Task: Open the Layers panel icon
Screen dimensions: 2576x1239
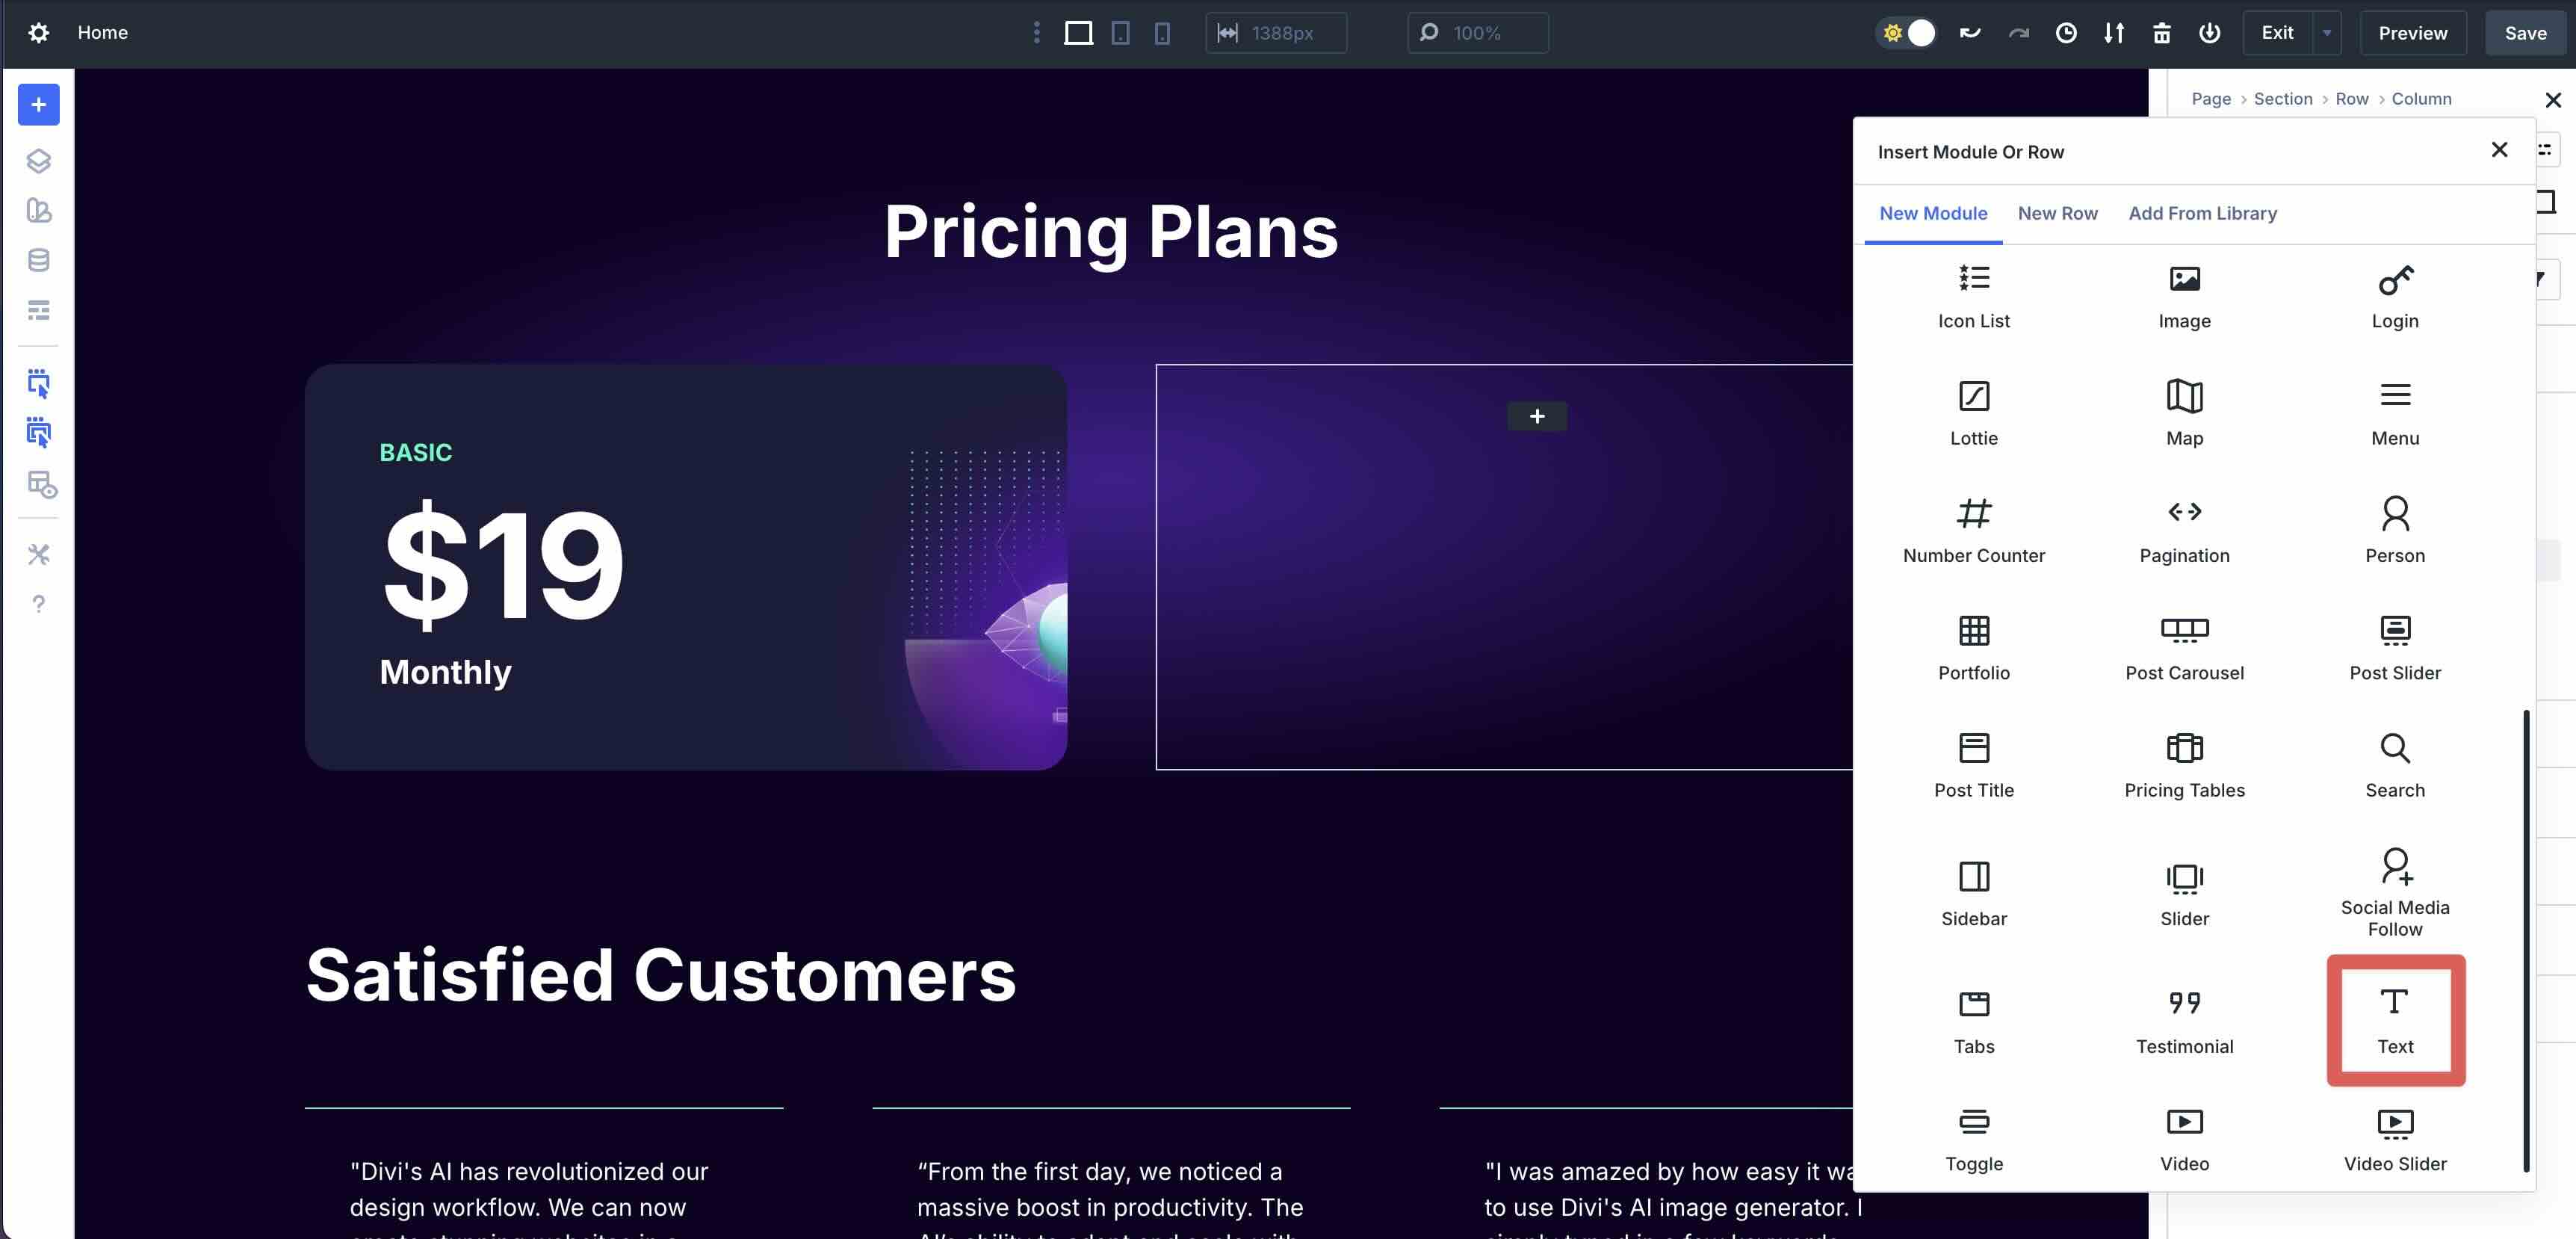Action: pyautogui.click(x=38, y=161)
